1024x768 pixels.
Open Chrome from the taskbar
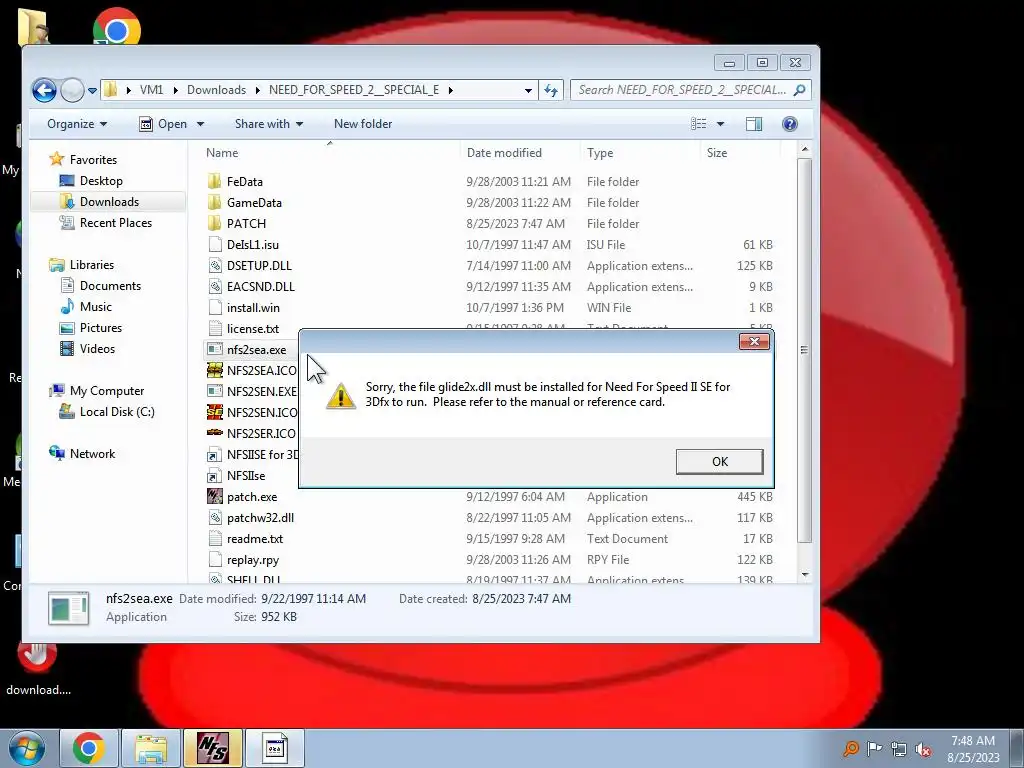tap(89, 748)
